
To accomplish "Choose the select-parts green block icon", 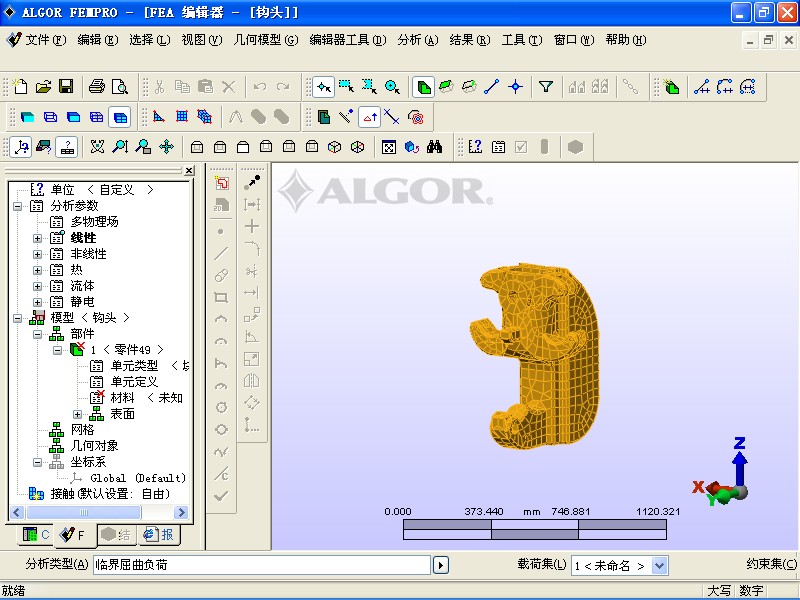I will pos(423,87).
